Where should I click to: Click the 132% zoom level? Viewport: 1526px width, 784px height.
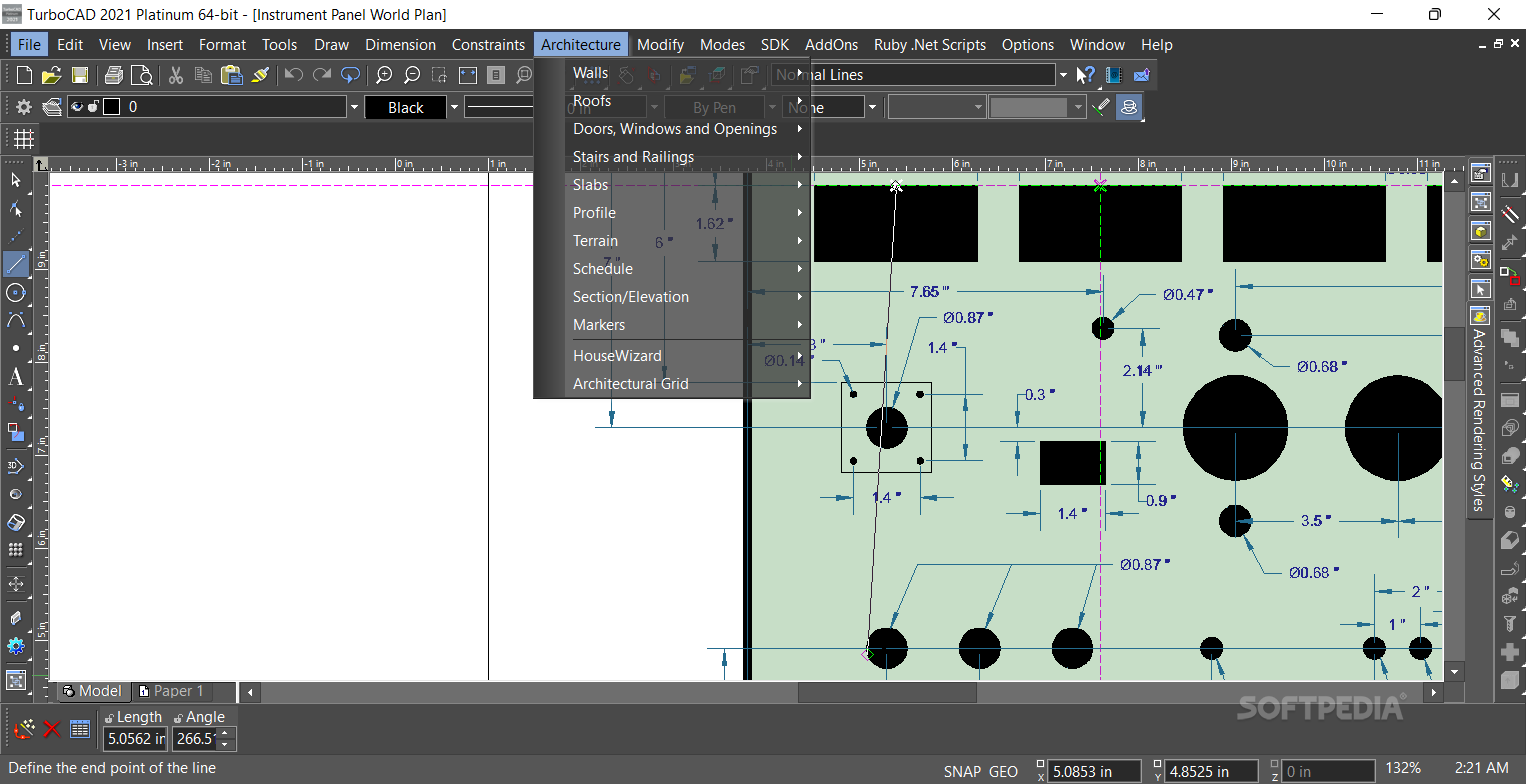click(x=1403, y=768)
